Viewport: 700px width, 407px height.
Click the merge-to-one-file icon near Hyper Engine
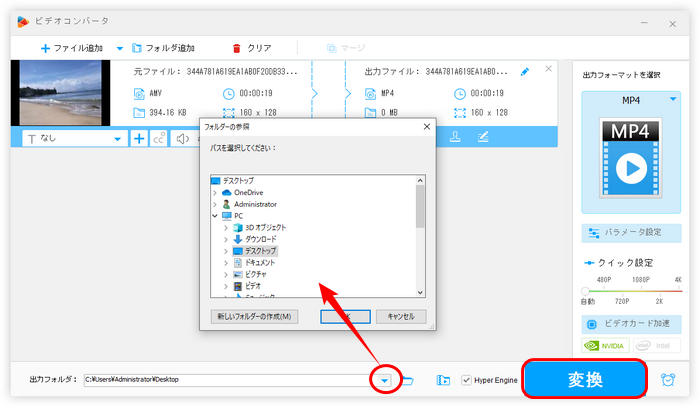coord(443,380)
